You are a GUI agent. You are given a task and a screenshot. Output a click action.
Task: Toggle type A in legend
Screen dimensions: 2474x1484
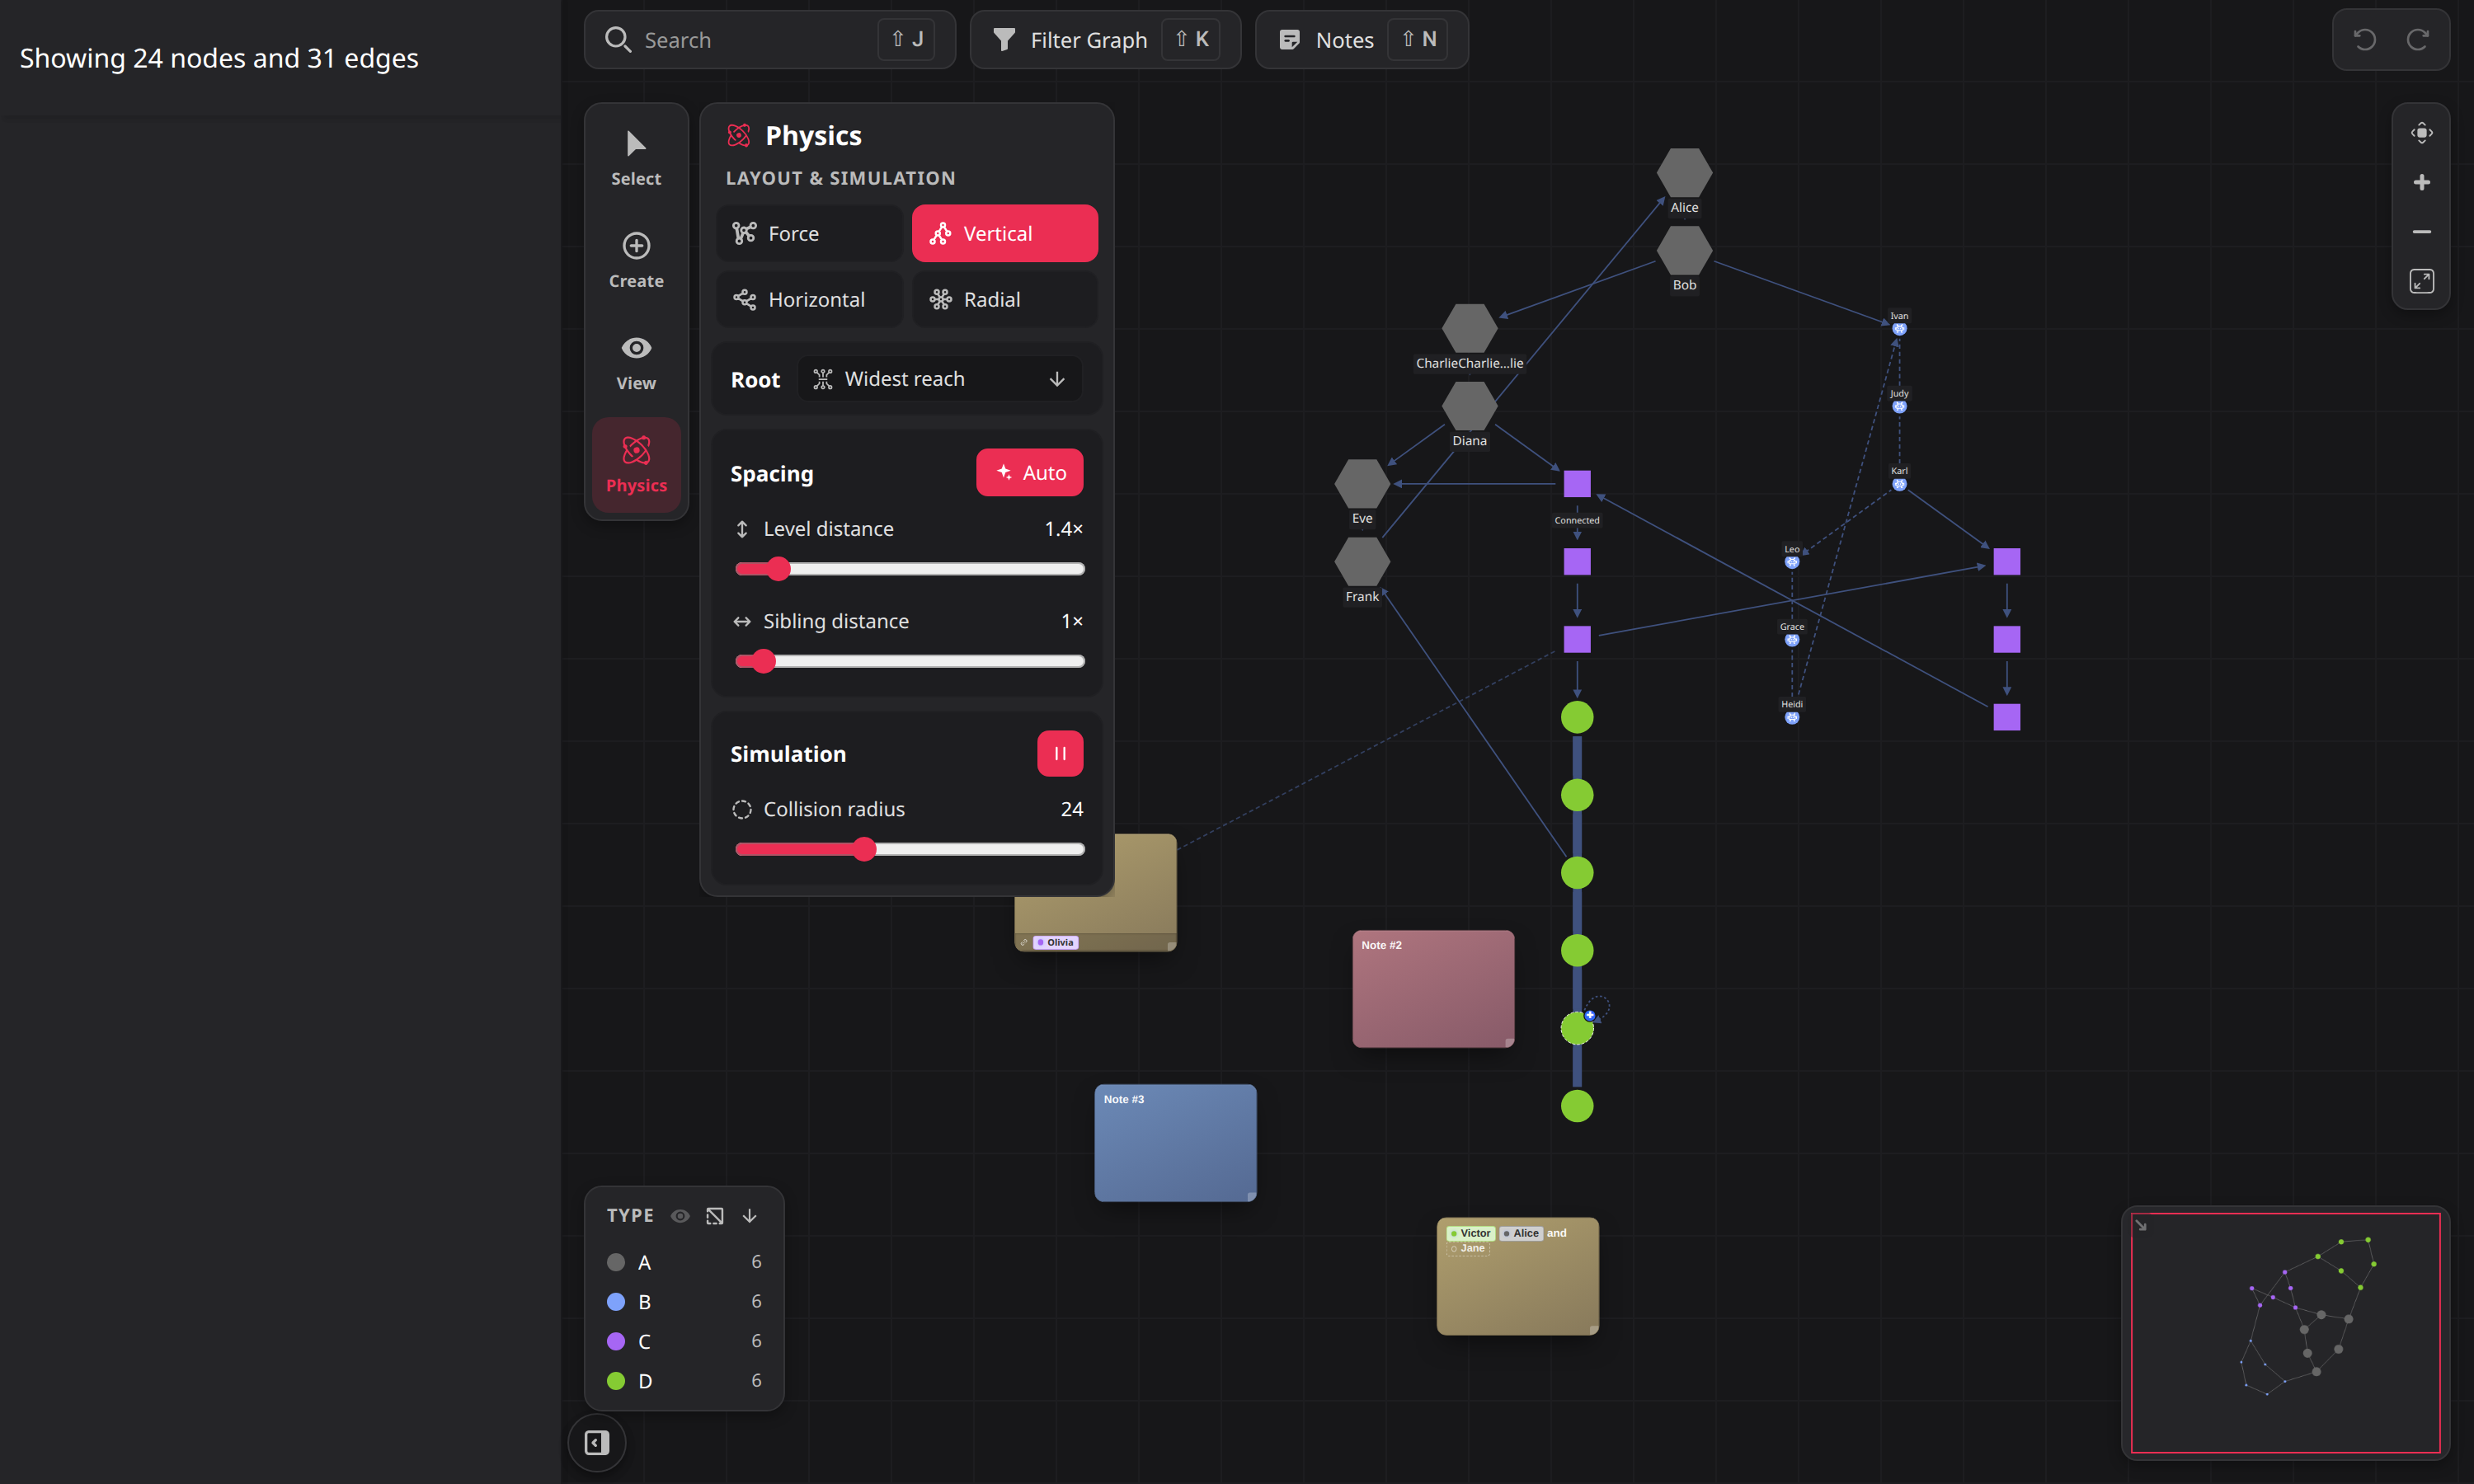[x=684, y=1262]
